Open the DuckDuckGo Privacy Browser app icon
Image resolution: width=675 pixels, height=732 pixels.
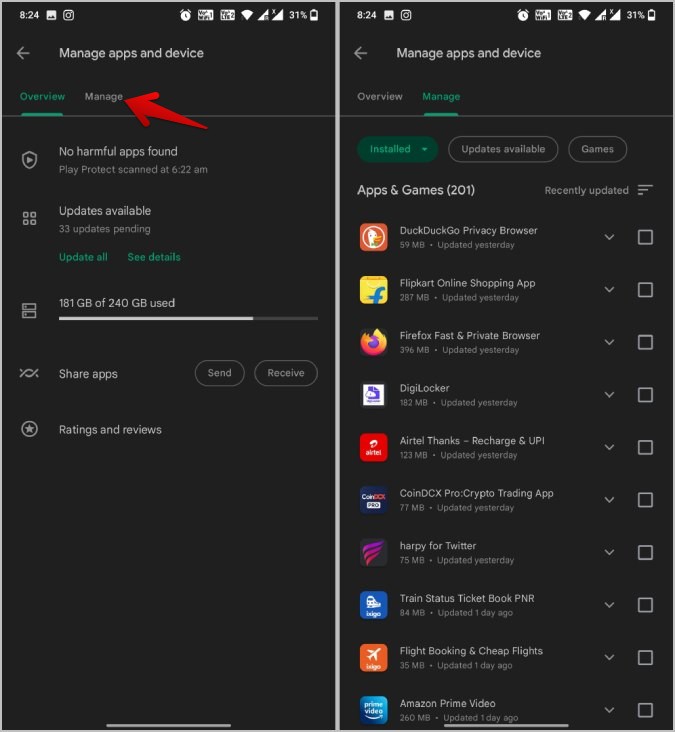(x=373, y=237)
